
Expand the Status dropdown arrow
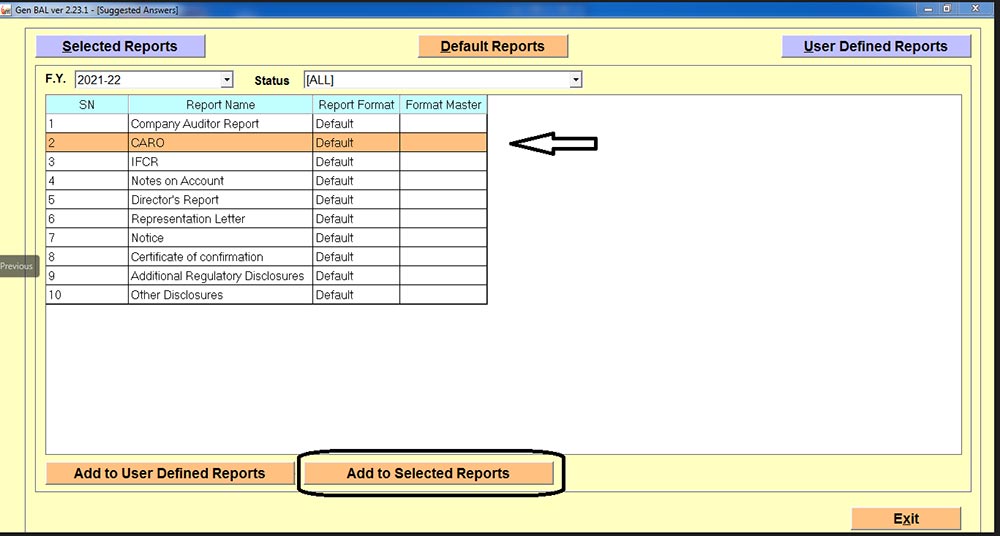(575, 80)
